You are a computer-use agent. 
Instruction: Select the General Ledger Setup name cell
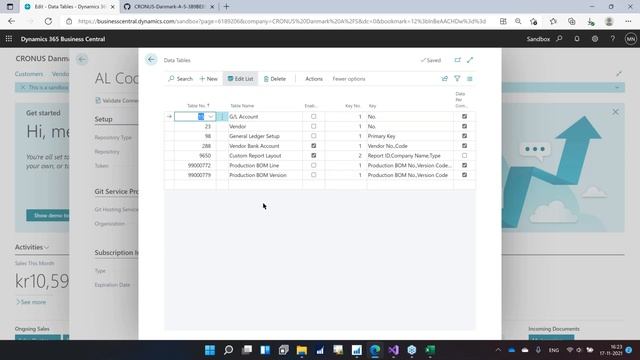[265, 136]
